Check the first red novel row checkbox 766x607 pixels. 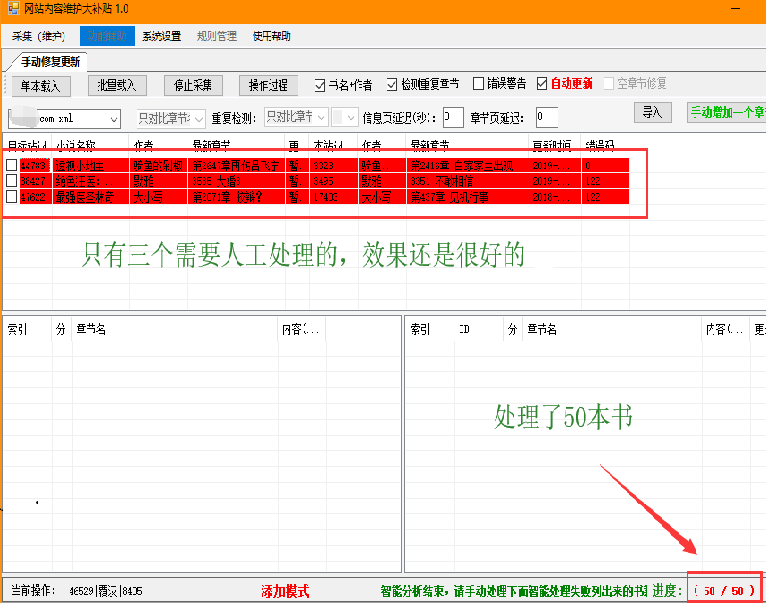[12, 165]
